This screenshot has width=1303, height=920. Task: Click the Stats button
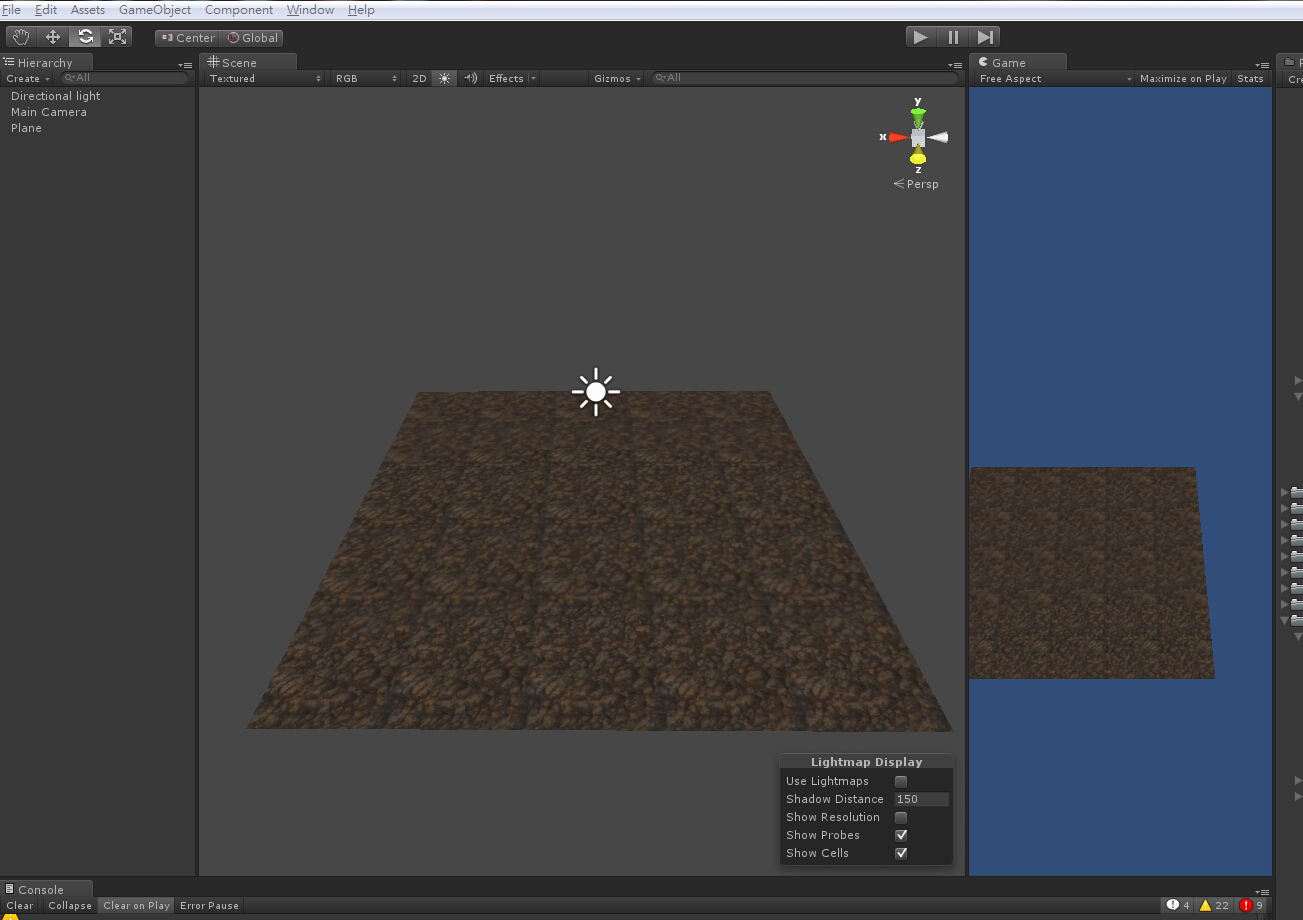coord(1250,78)
